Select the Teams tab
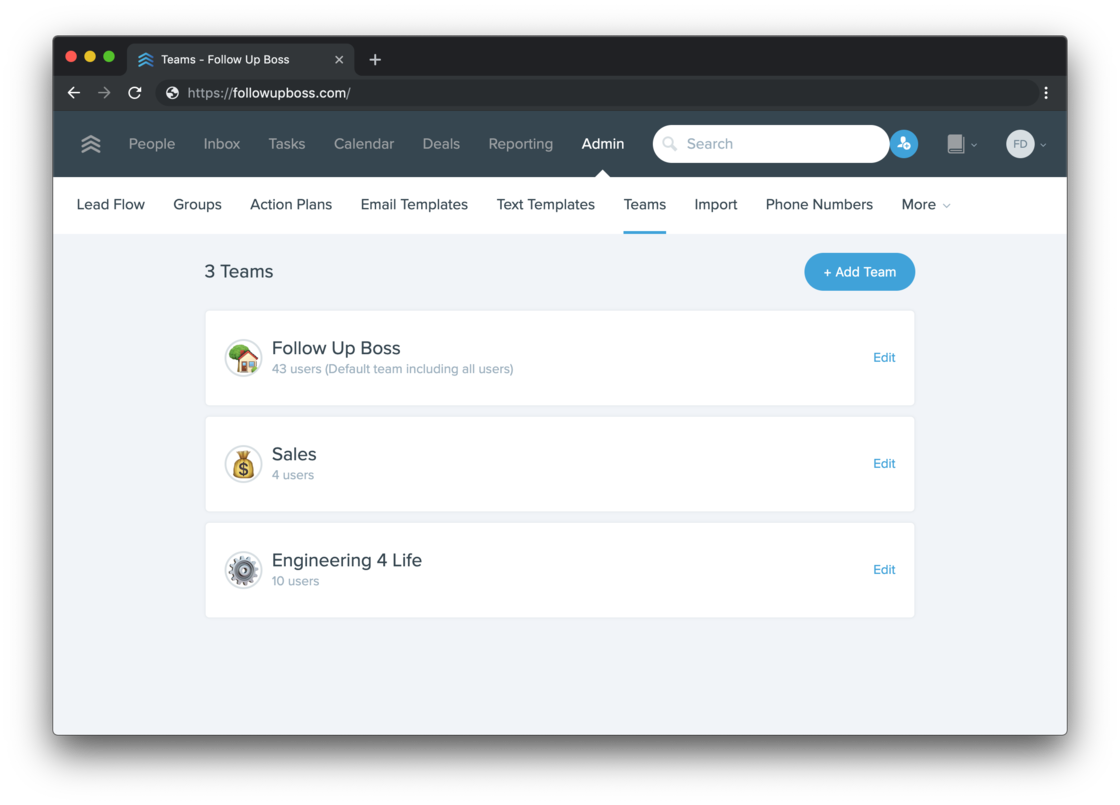1120x805 pixels. pyautogui.click(x=644, y=205)
